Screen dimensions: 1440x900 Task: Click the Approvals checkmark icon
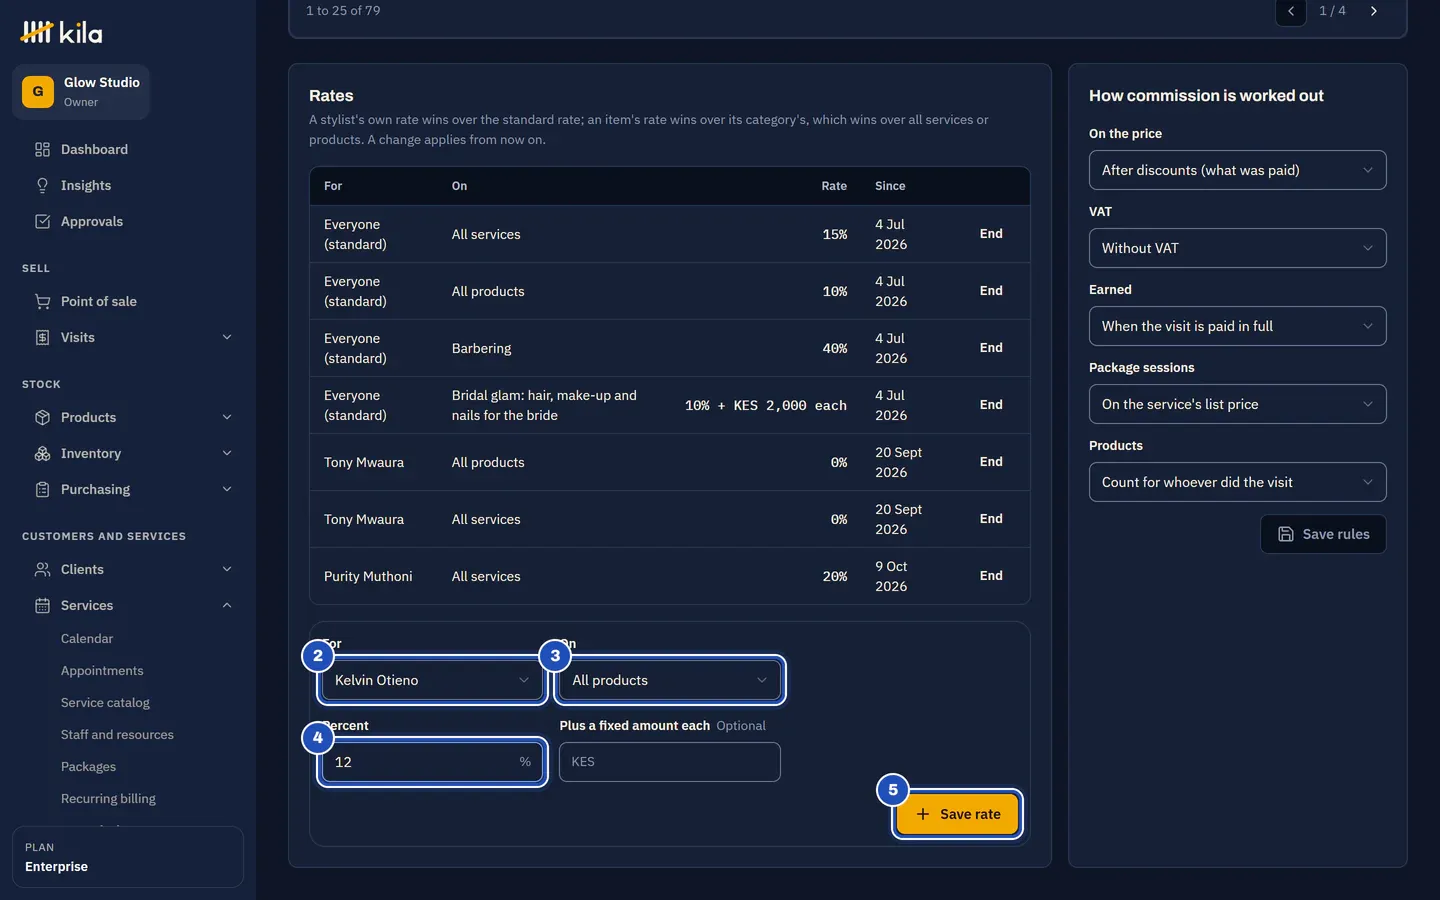coord(42,221)
